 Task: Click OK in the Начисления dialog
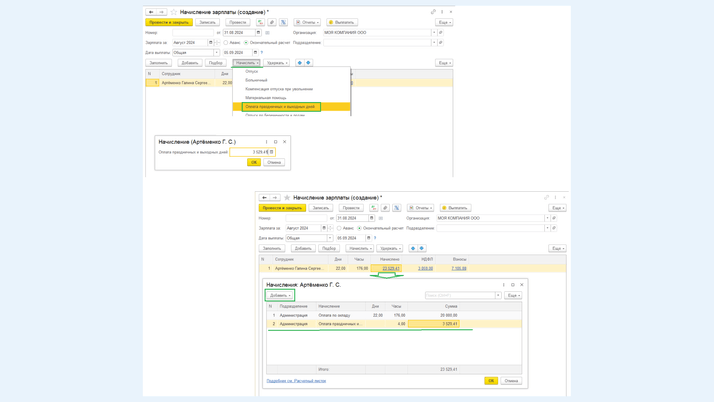(491, 381)
